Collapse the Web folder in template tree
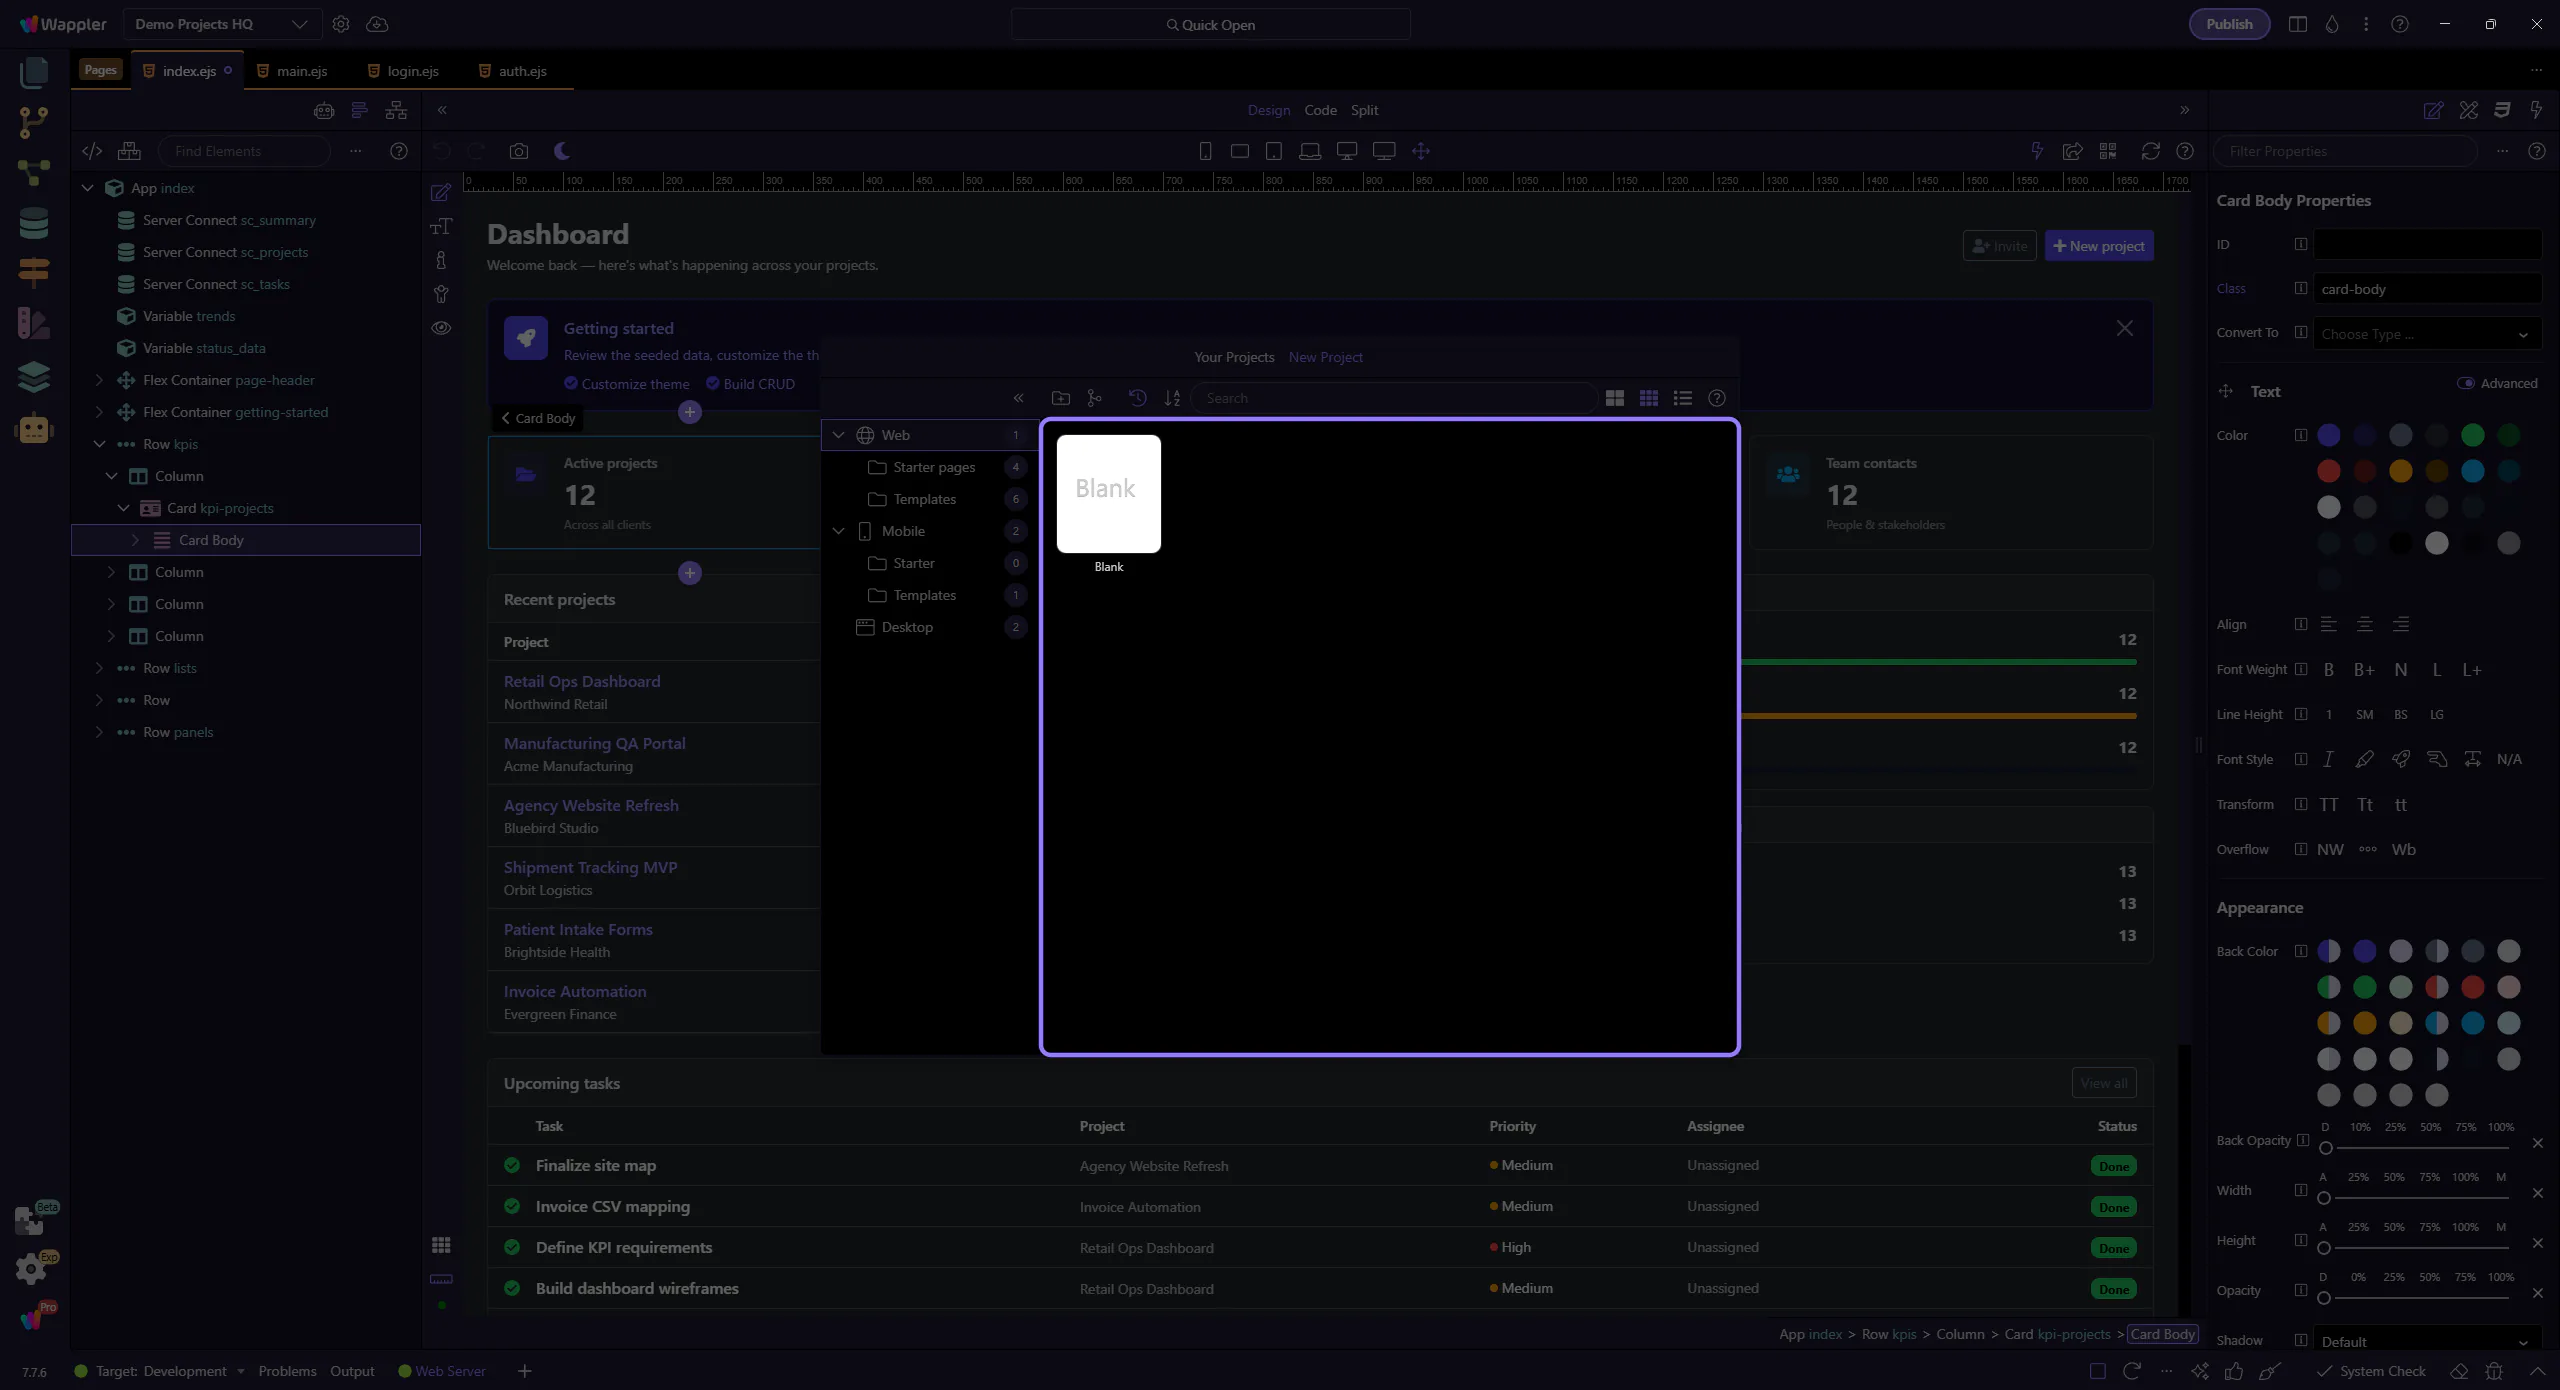This screenshot has height=1390, width=2560. (x=838, y=435)
